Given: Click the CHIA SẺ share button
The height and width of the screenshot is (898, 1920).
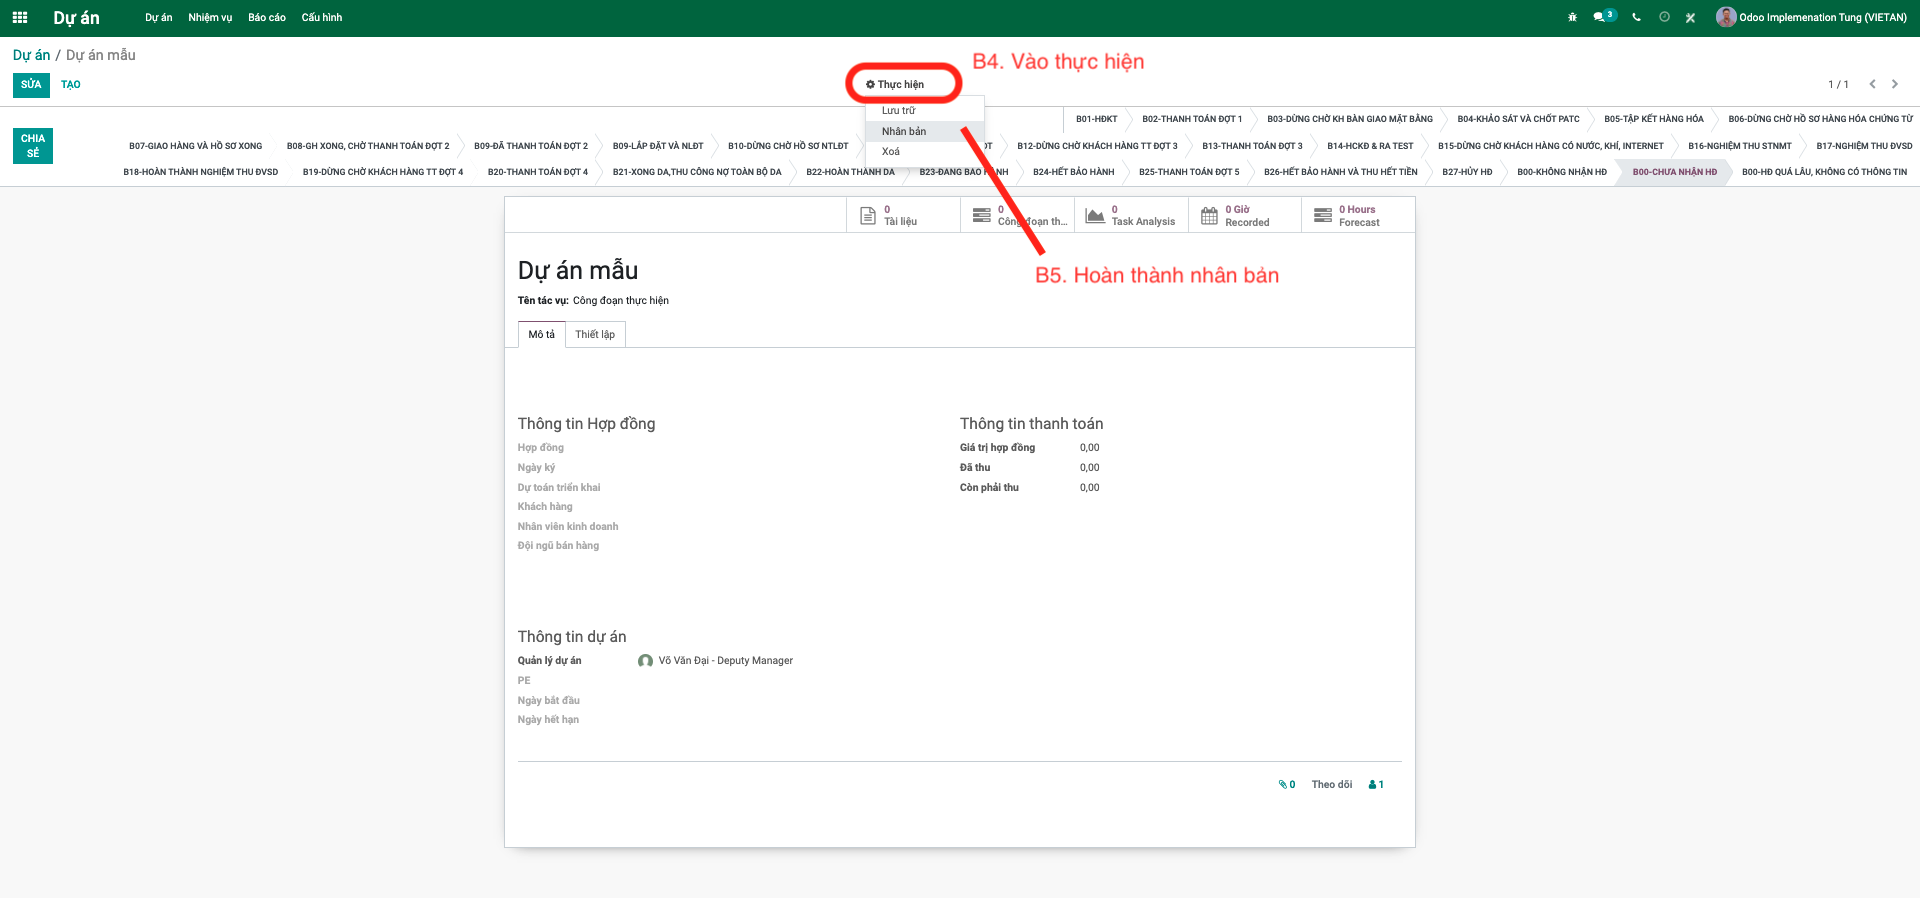Looking at the screenshot, I should [33, 146].
